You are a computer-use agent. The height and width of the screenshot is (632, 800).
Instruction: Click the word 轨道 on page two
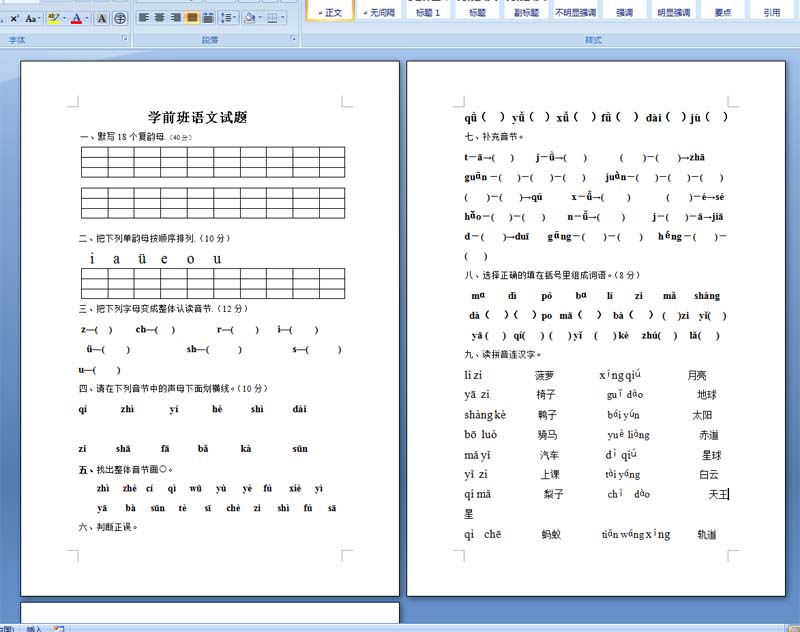point(707,535)
